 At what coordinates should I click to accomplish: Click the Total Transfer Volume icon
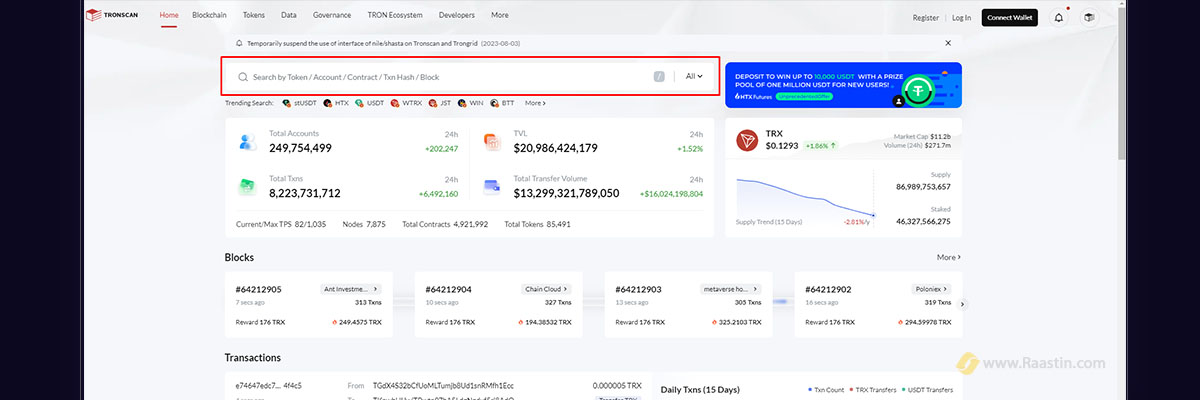point(492,187)
